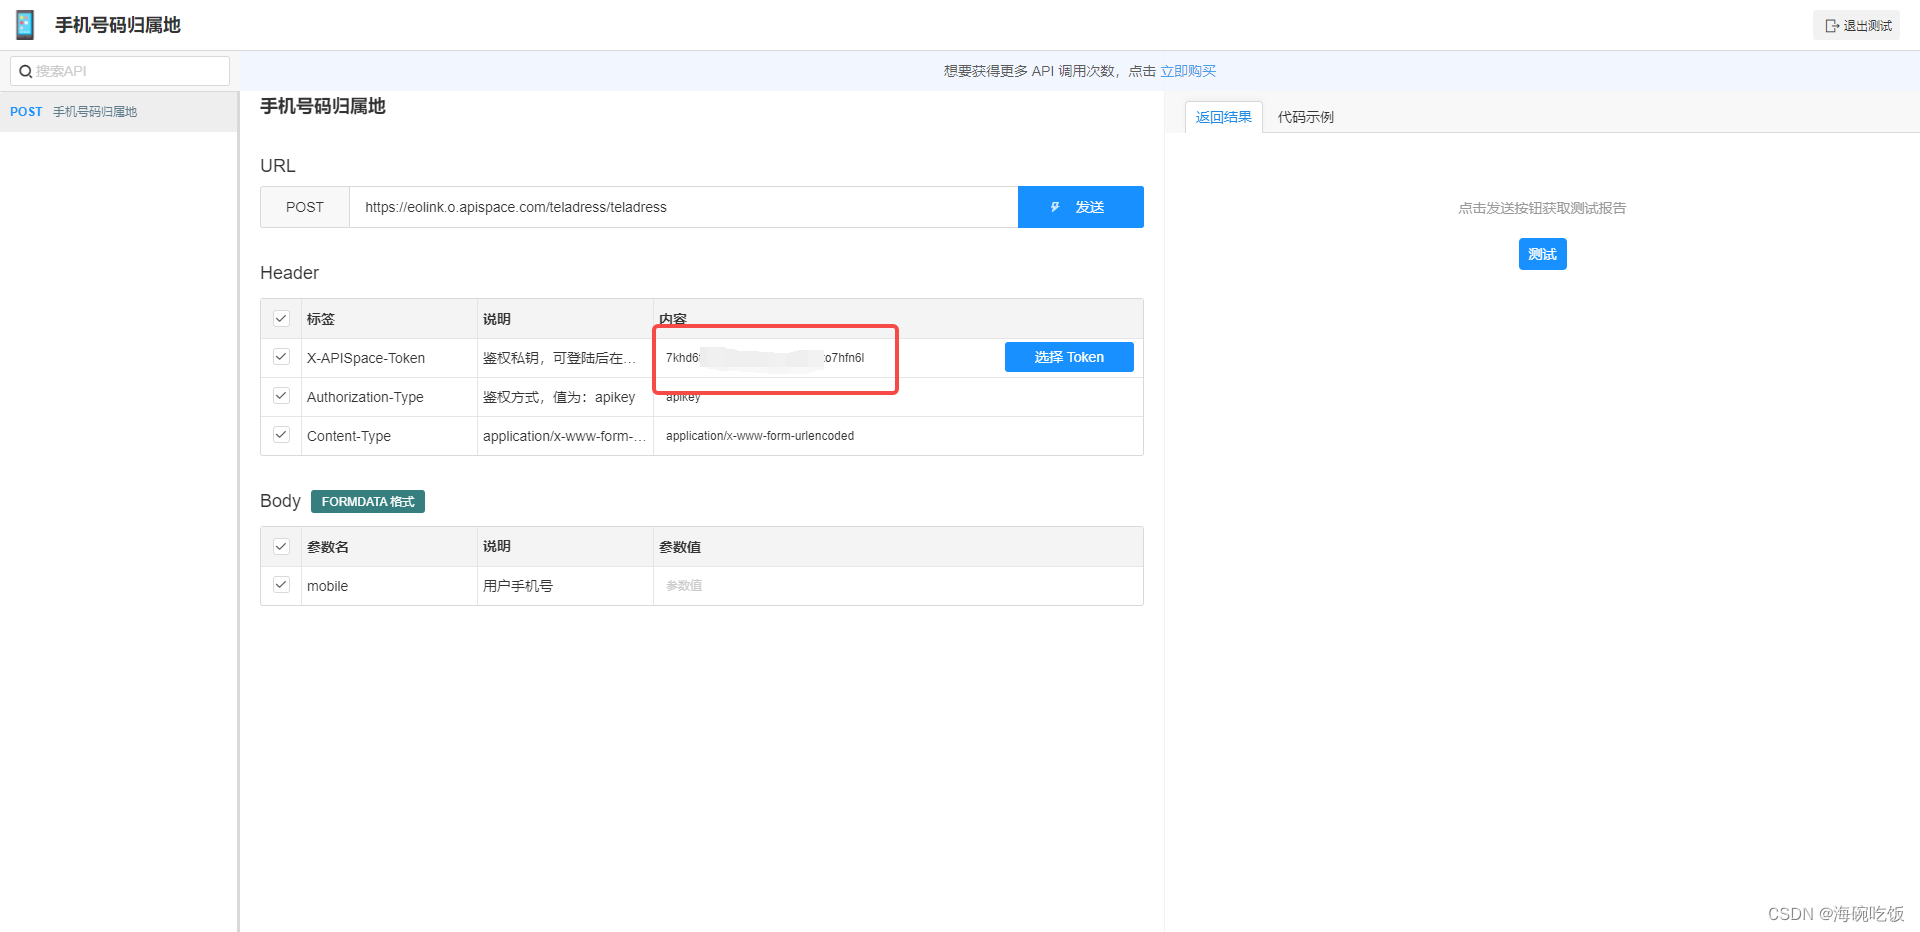Click the Authorization-Type label
Image resolution: width=1920 pixels, height=932 pixels.
pos(365,397)
